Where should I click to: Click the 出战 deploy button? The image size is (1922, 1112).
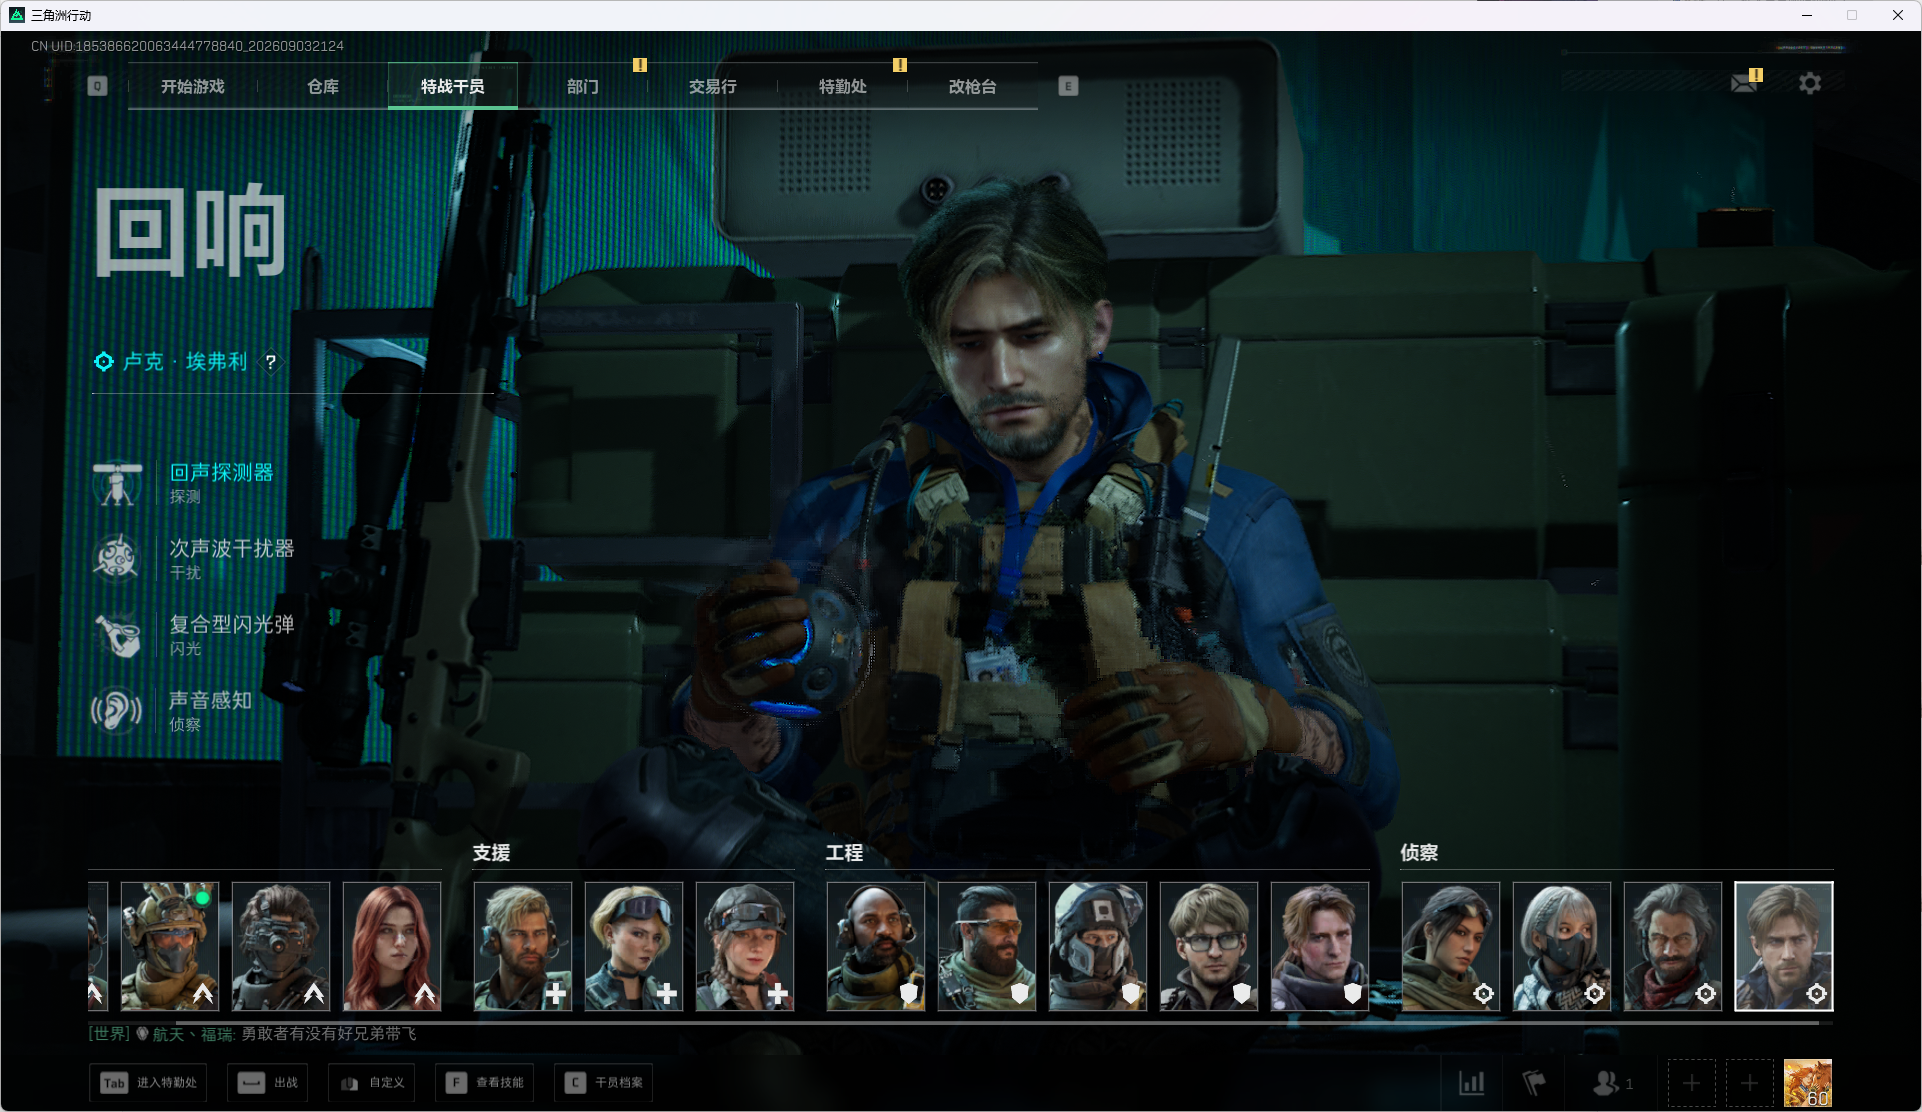tap(268, 1083)
